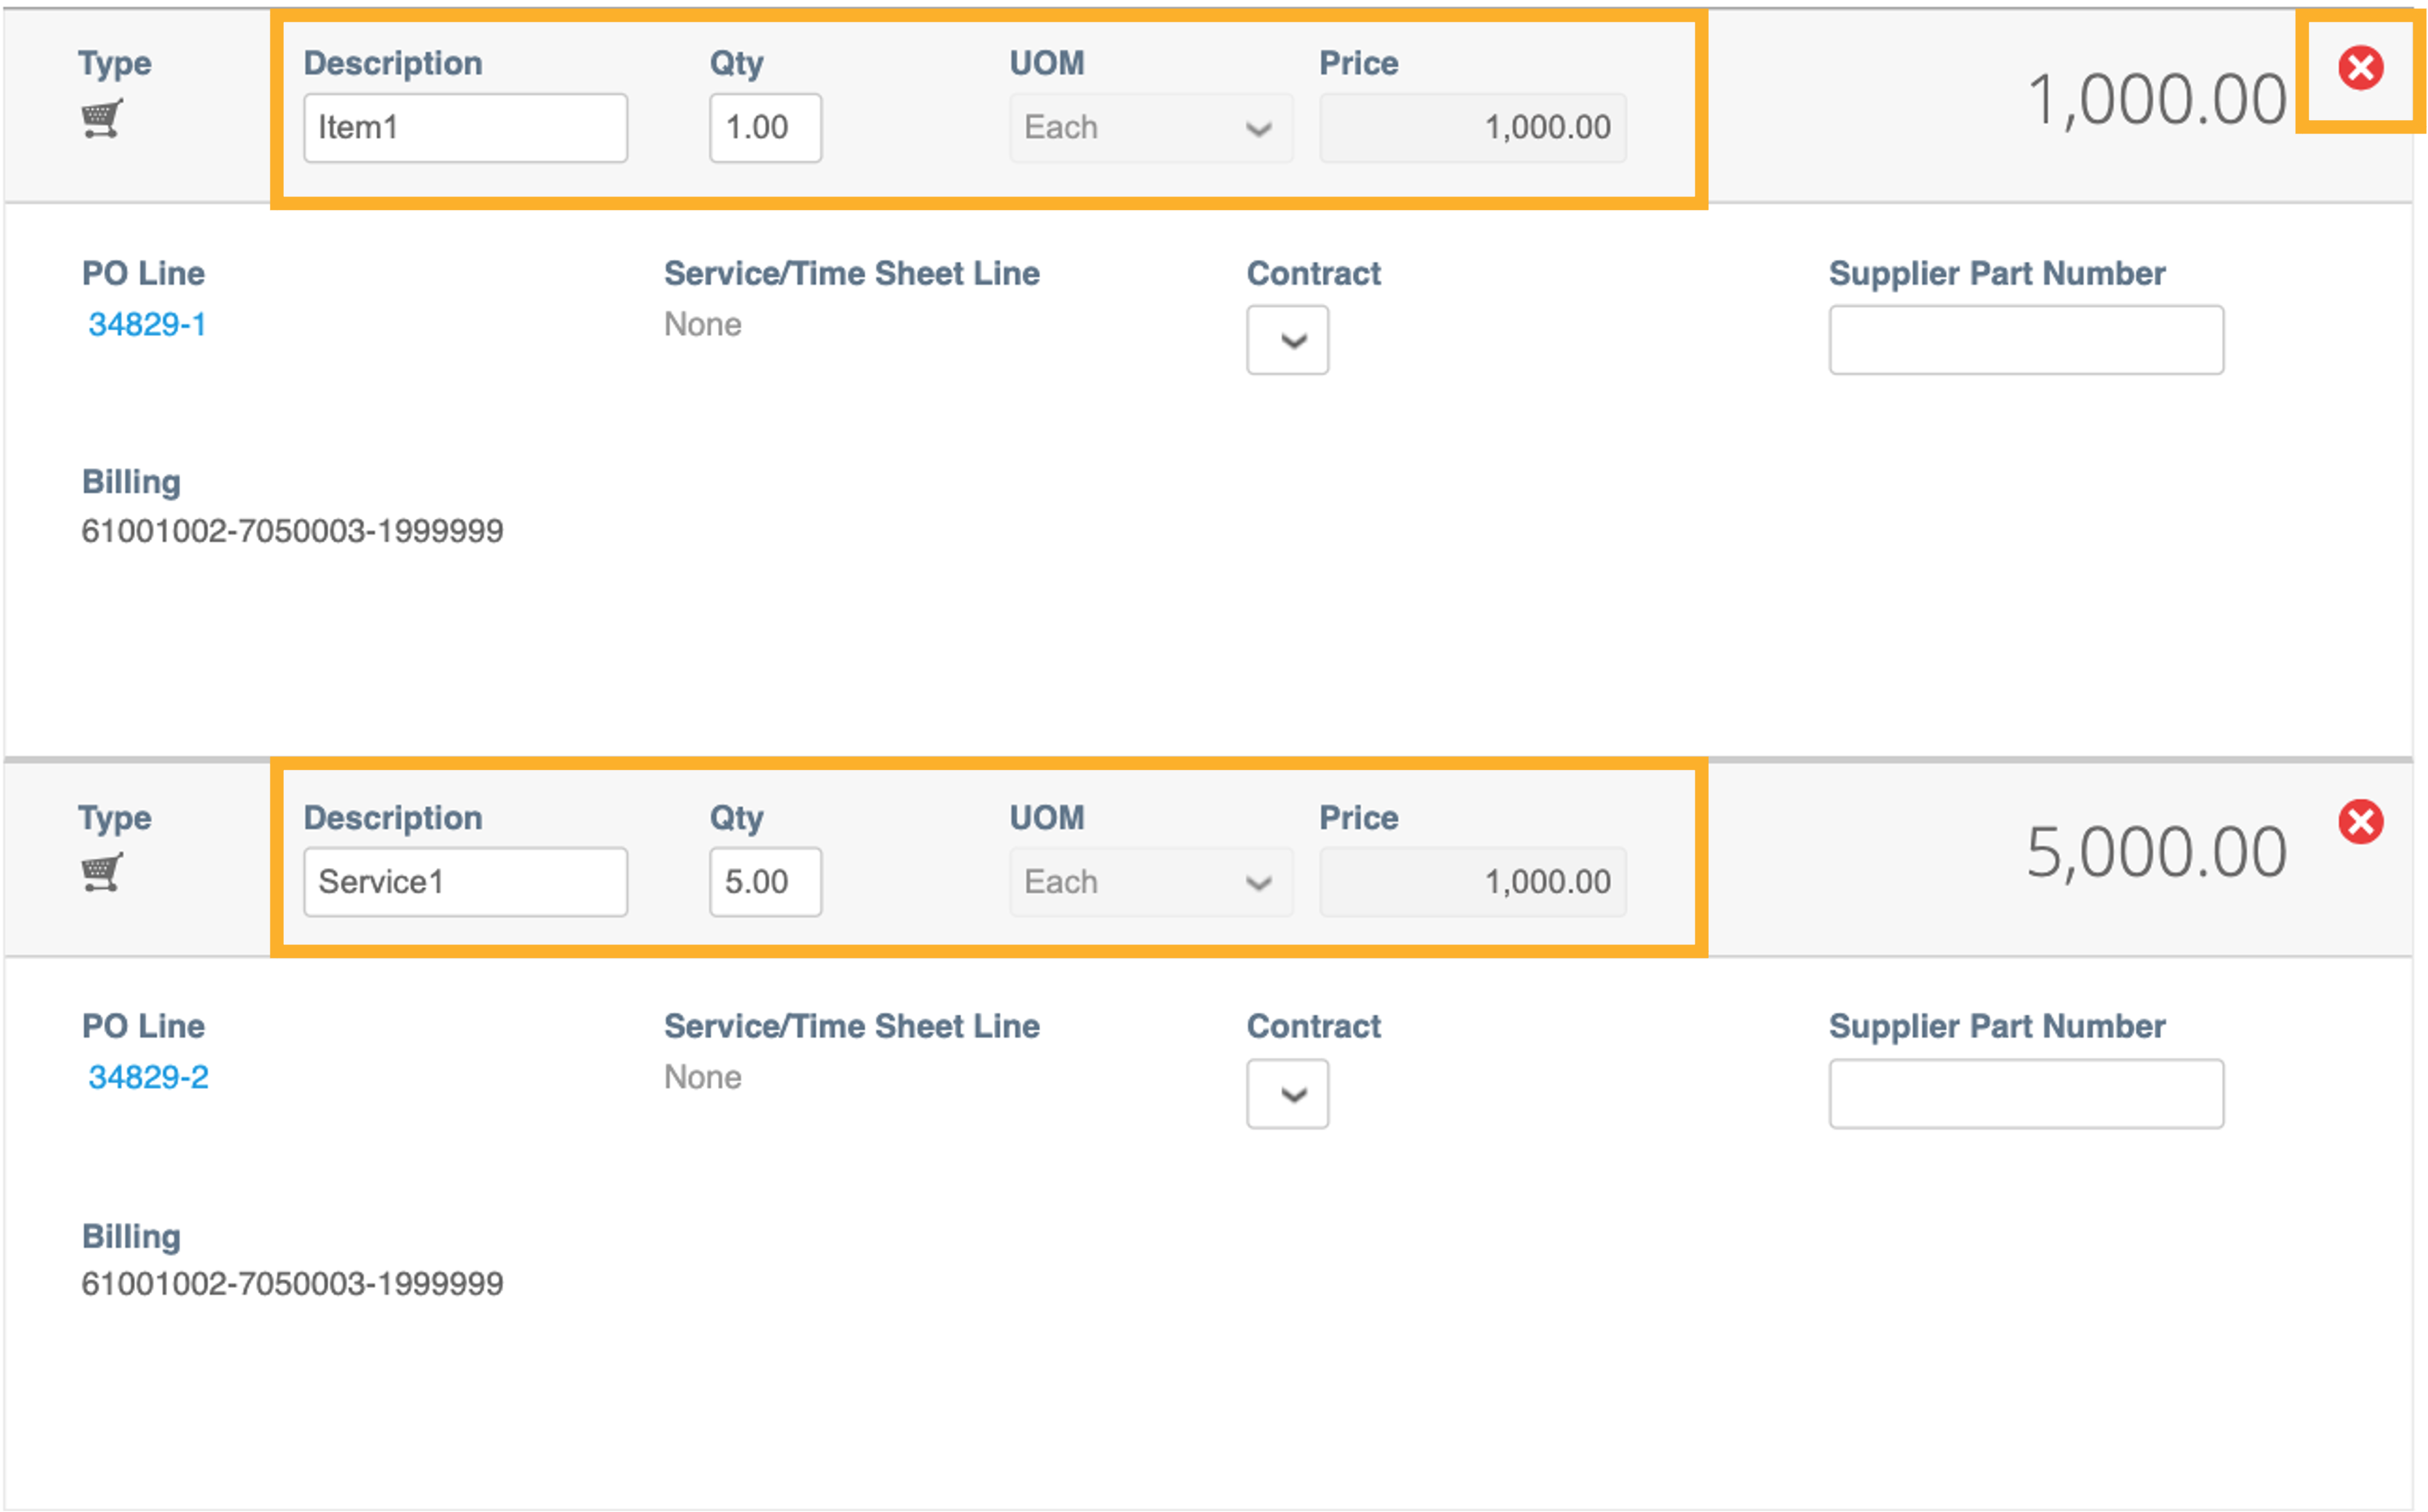This screenshot has width=2428, height=1512.
Task: Open PO Line 34829-1
Action: coord(147,323)
